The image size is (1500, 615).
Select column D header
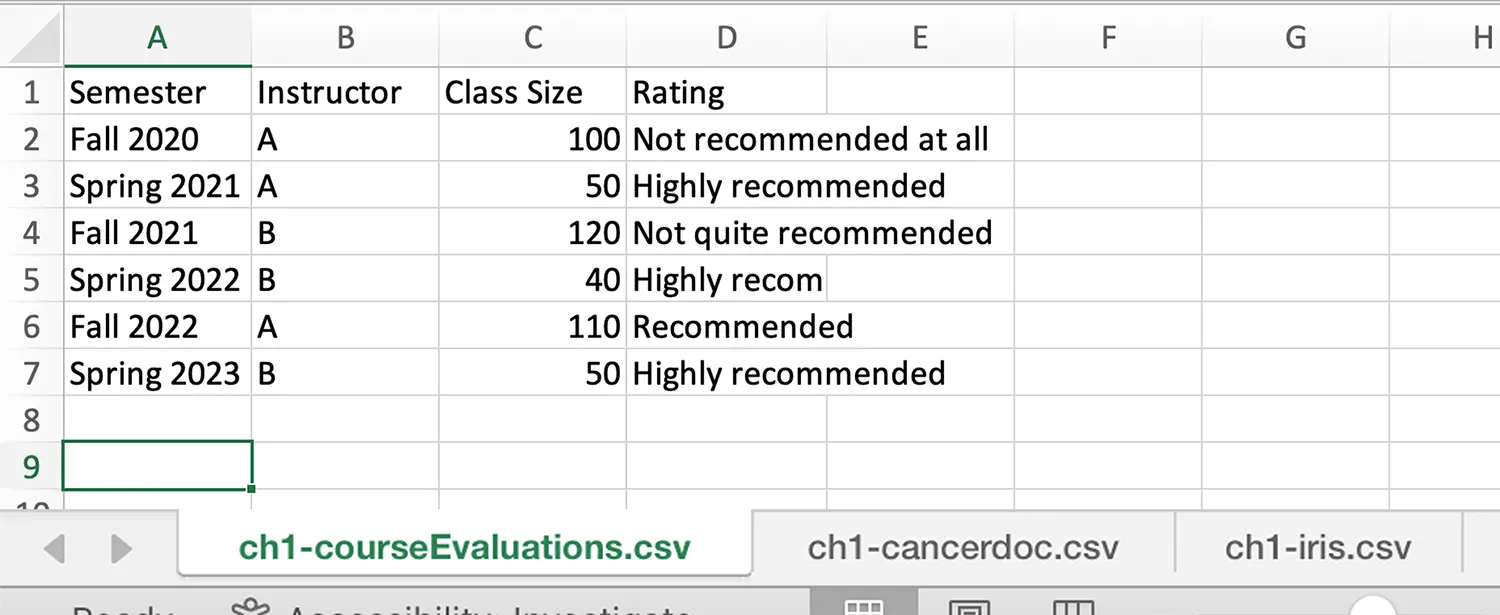point(726,37)
